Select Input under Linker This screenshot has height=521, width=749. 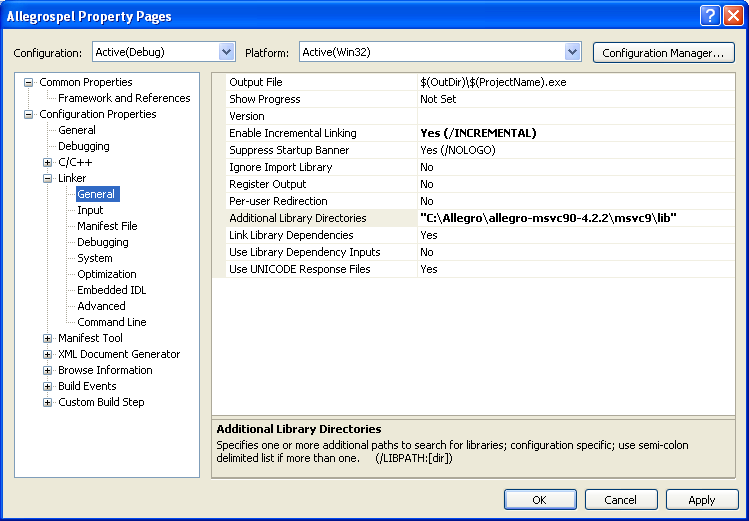coord(90,210)
